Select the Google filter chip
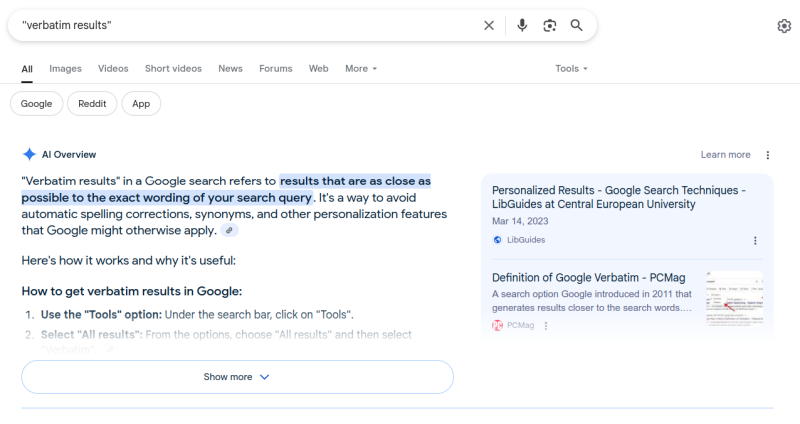This screenshot has height=424, width=800. [37, 104]
